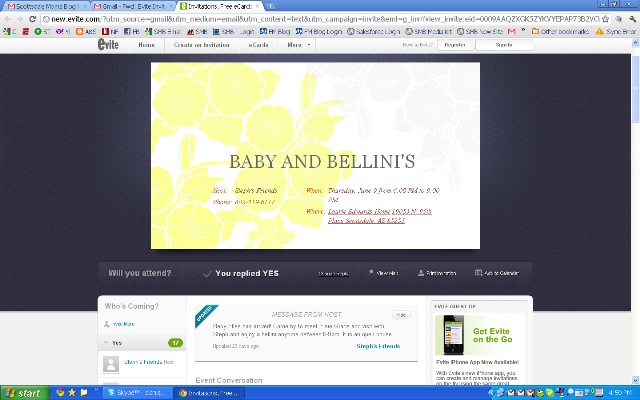The image size is (640, 400).
Task: Click the Sign In button
Action: (x=504, y=45)
